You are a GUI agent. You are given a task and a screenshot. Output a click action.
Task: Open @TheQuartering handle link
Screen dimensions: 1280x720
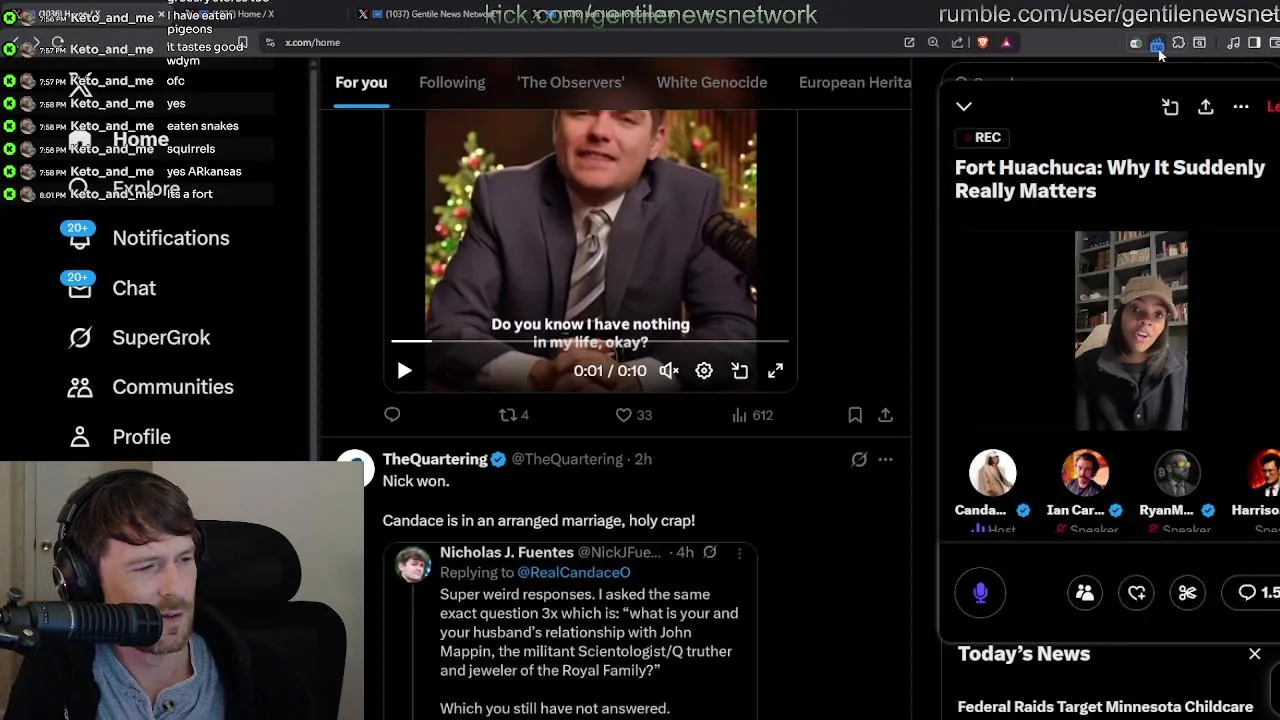click(x=567, y=459)
